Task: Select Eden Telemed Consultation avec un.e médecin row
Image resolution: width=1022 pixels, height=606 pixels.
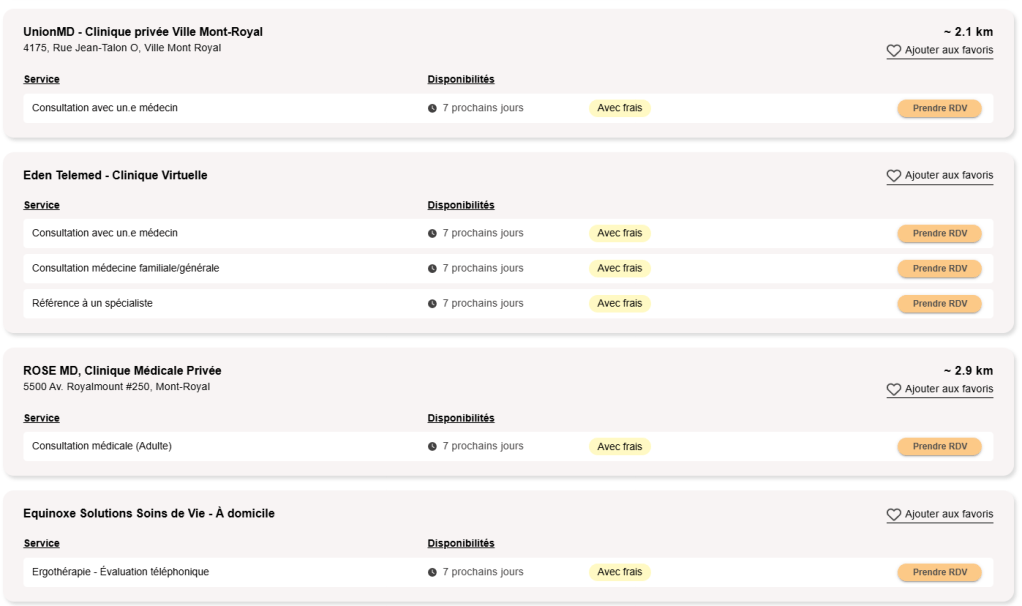Action: click(105, 233)
